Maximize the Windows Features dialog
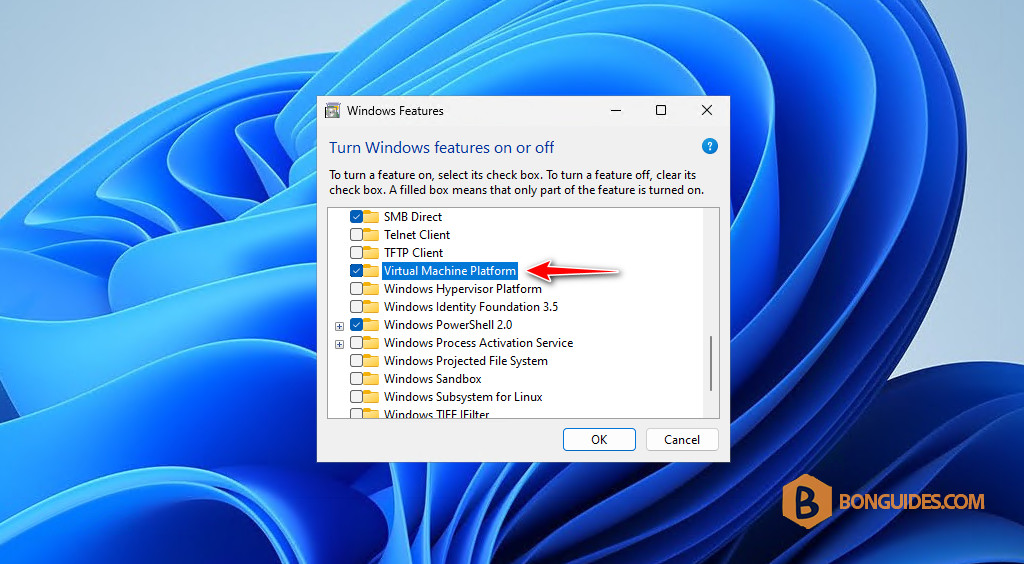The width and height of the screenshot is (1024, 564). pyautogui.click(x=661, y=110)
